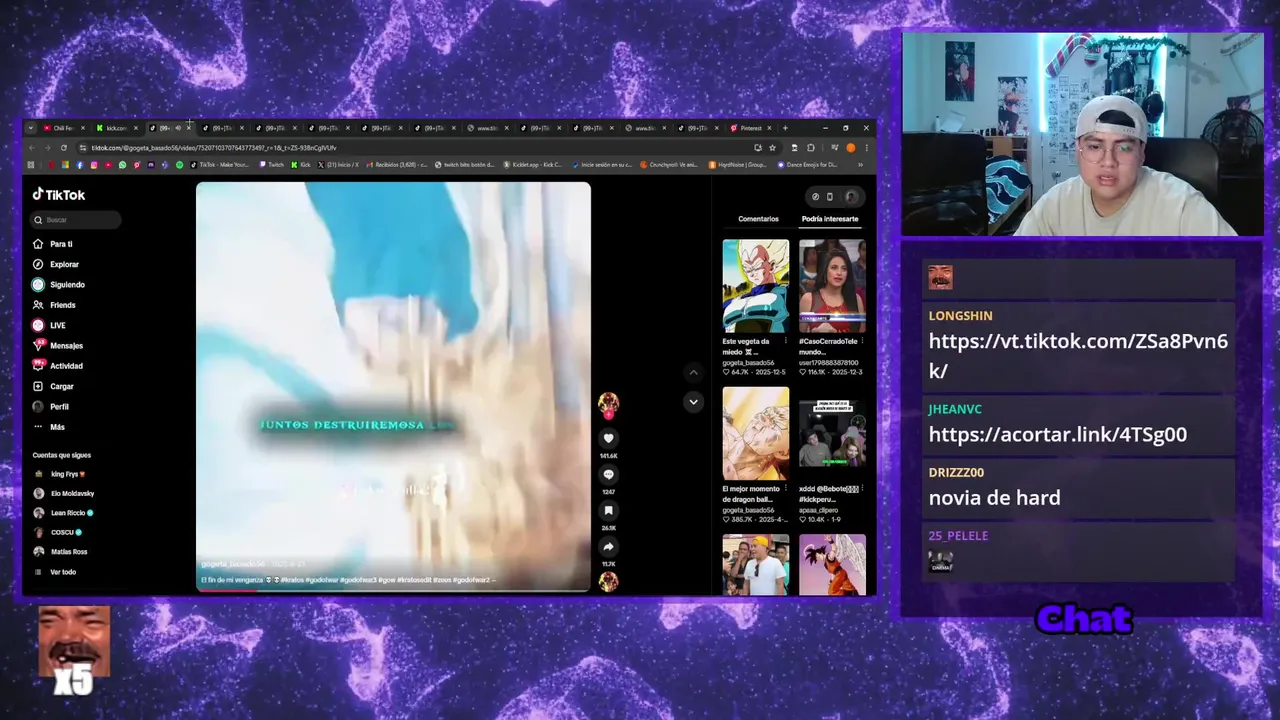The width and height of the screenshot is (1280, 720).
Task: Open the Friends section
Action: 54,305
